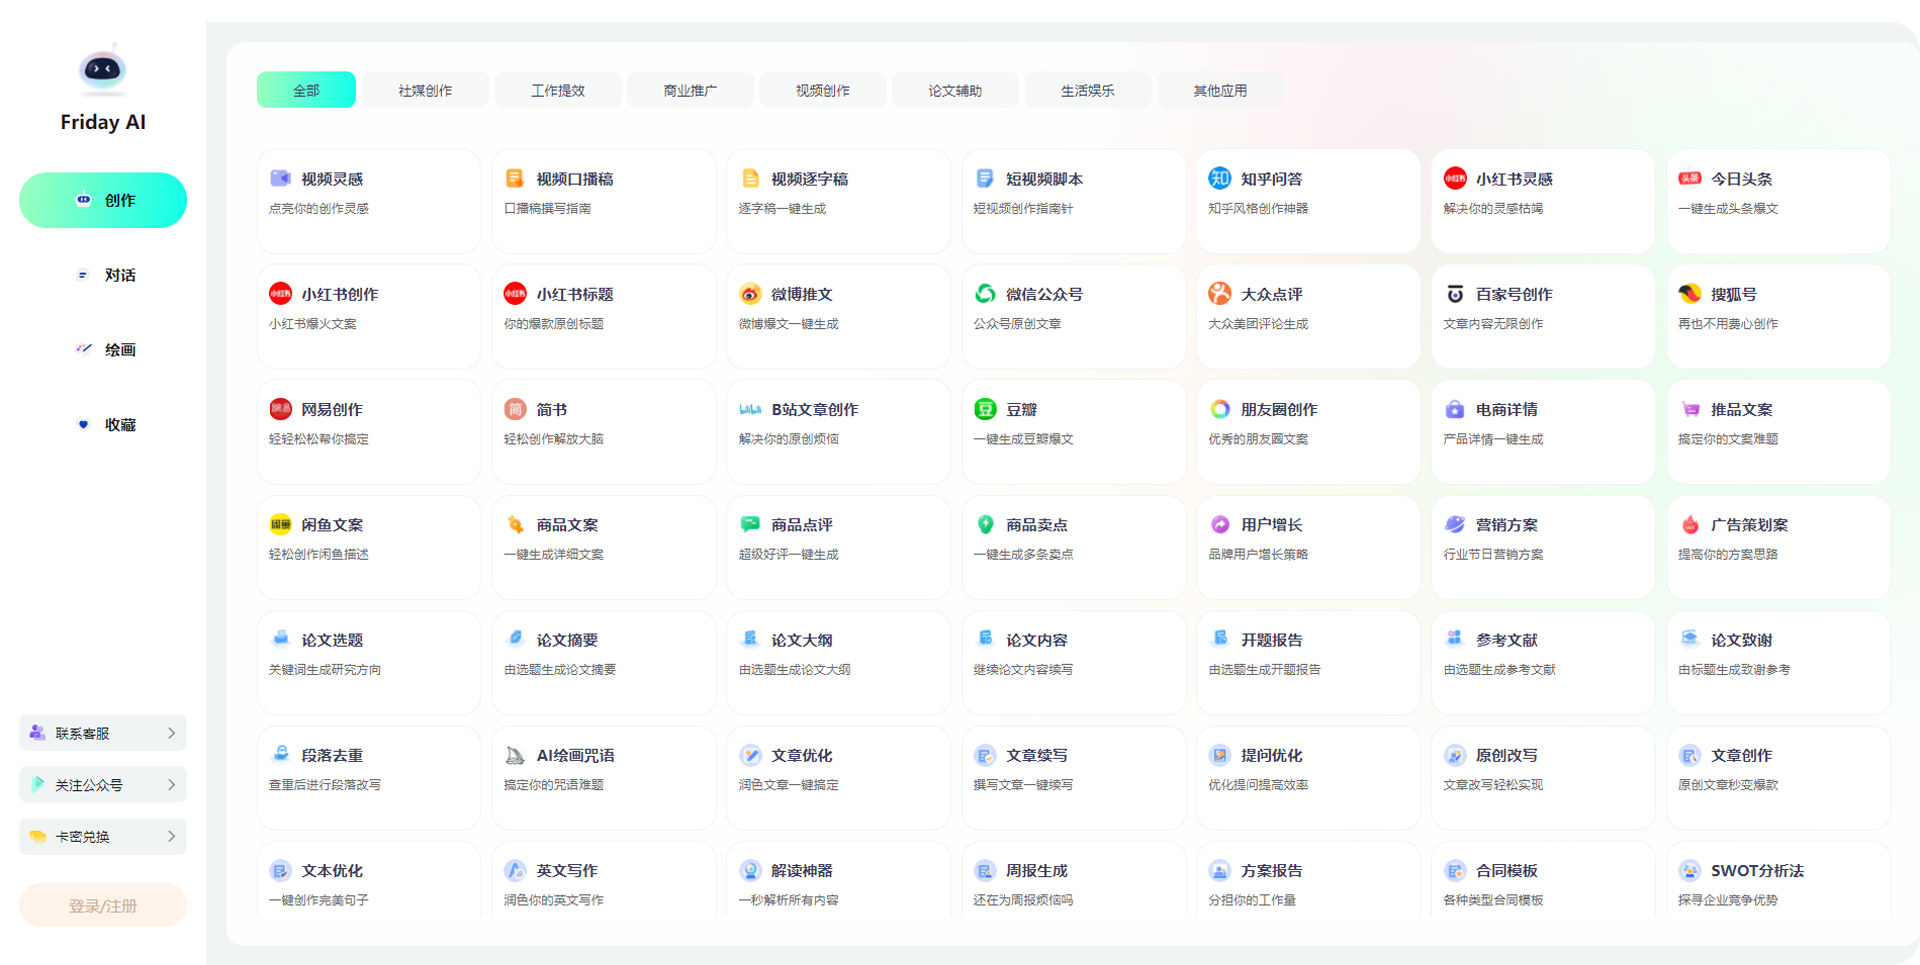Image resolution: width=1920 pixels, height=965 pixels.
Task: Select the 微博推文 icon
Action: coord(749,294)
